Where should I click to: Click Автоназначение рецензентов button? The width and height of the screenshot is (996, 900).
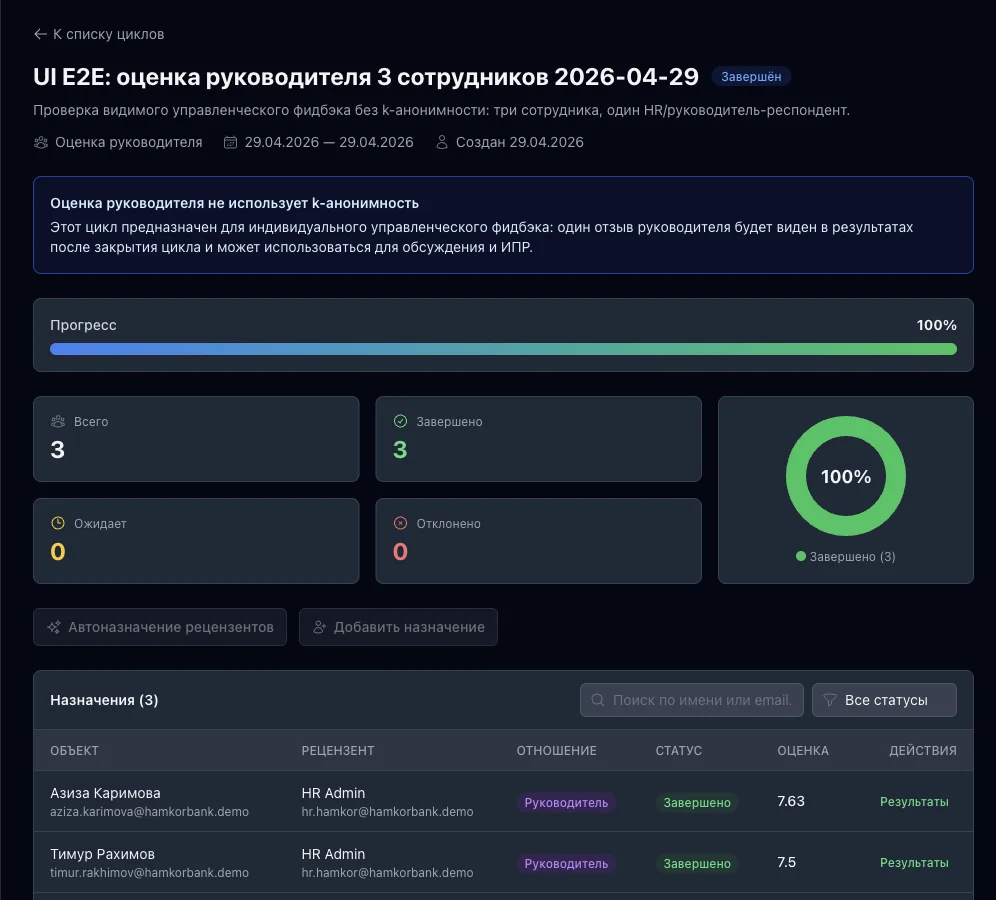point(160,628)
